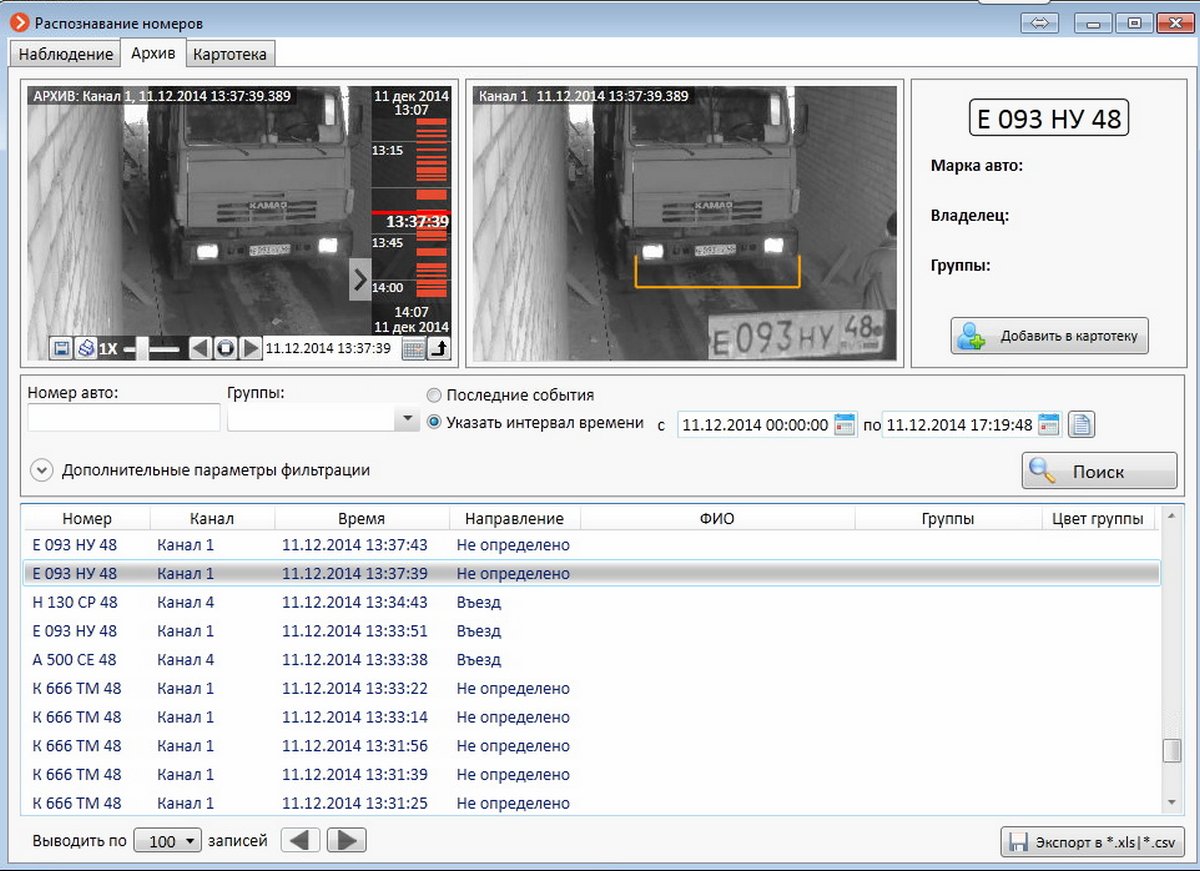Screen dimensions: 1200x871
Task: Click the print frame icon
Action: tap(85, 349)
